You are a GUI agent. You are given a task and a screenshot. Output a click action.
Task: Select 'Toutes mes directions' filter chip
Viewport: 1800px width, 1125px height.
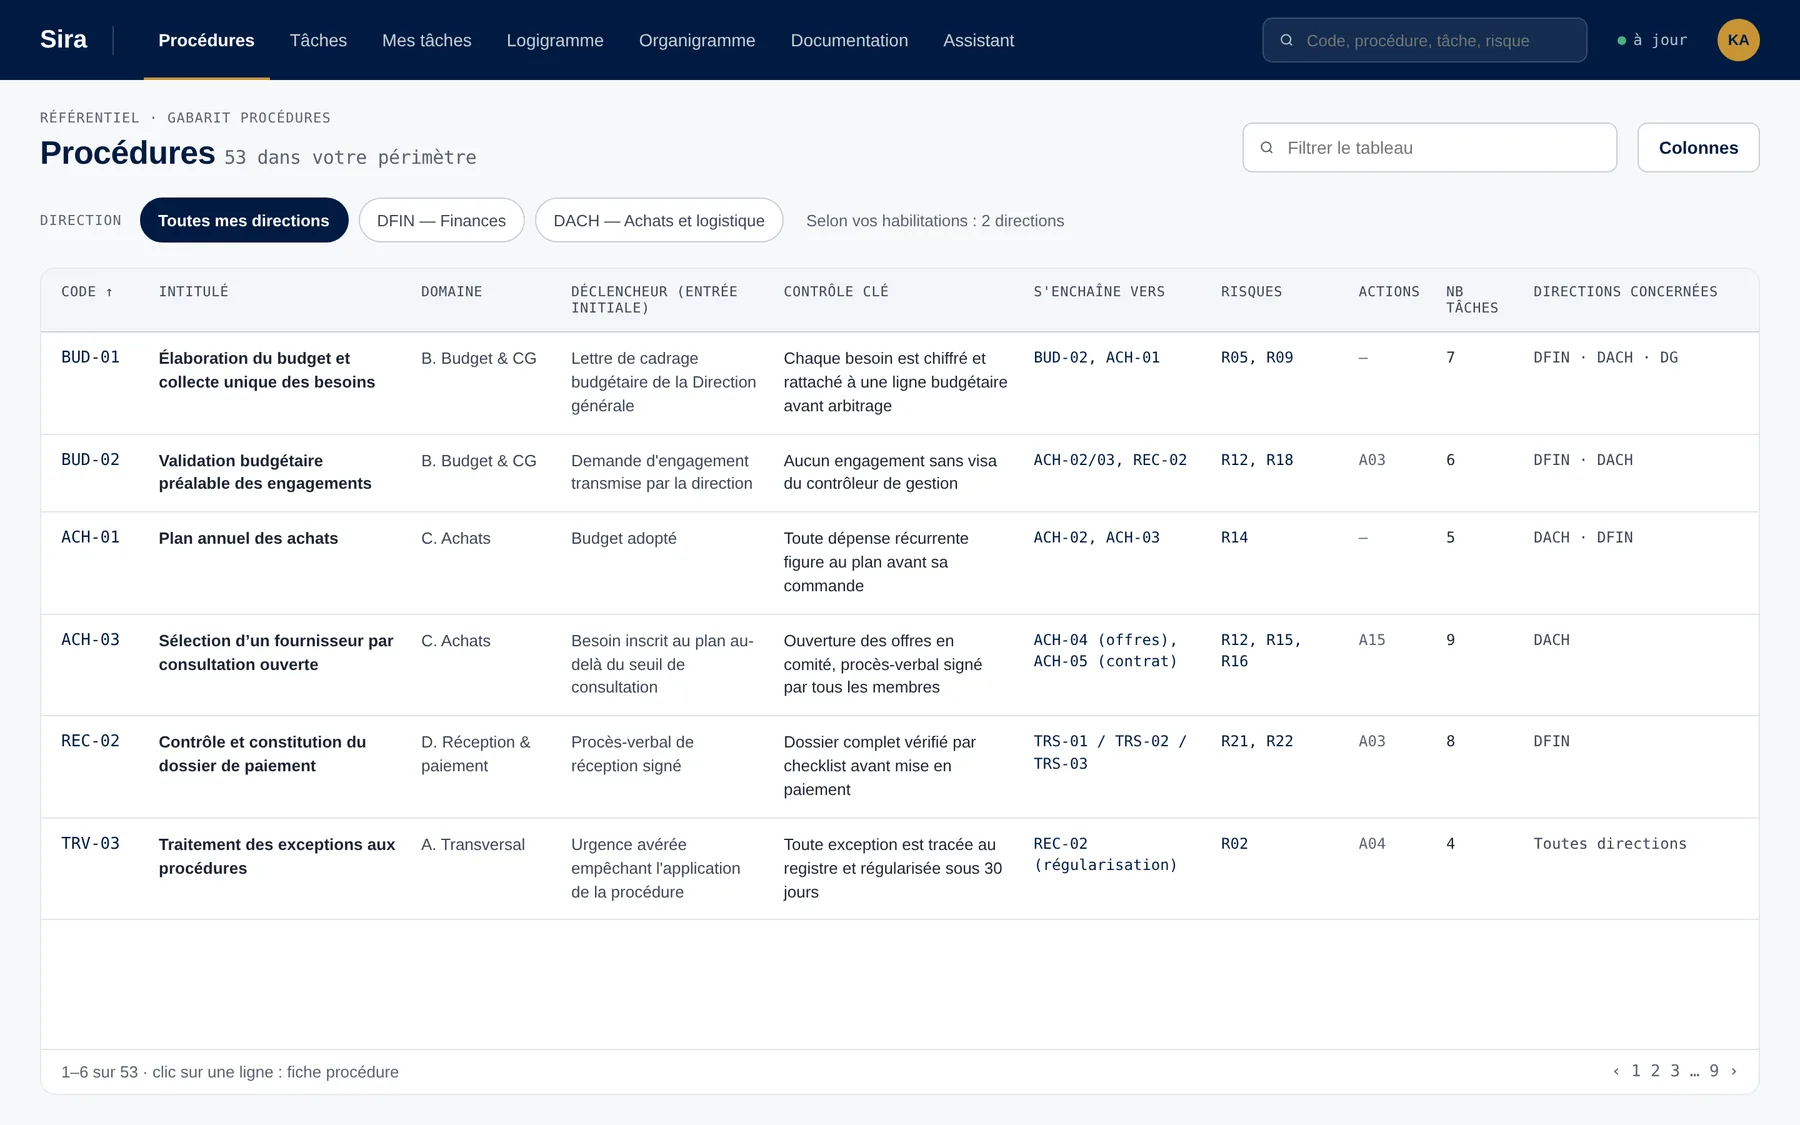click(244, 220)
